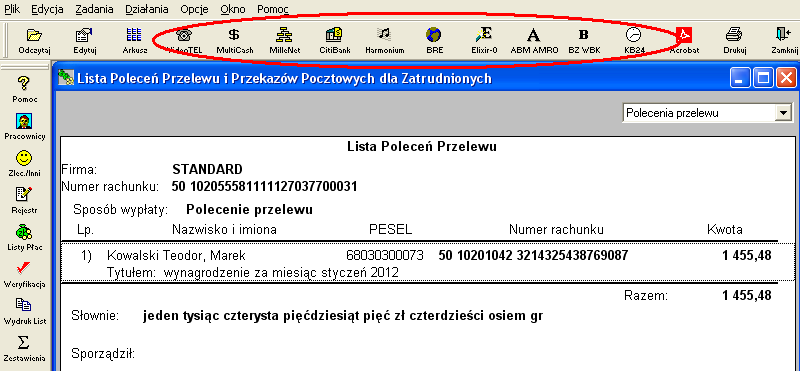Click the Numer rachunku column header
Viewport: 800px width, 371px height.
click(x=556, y=230)
